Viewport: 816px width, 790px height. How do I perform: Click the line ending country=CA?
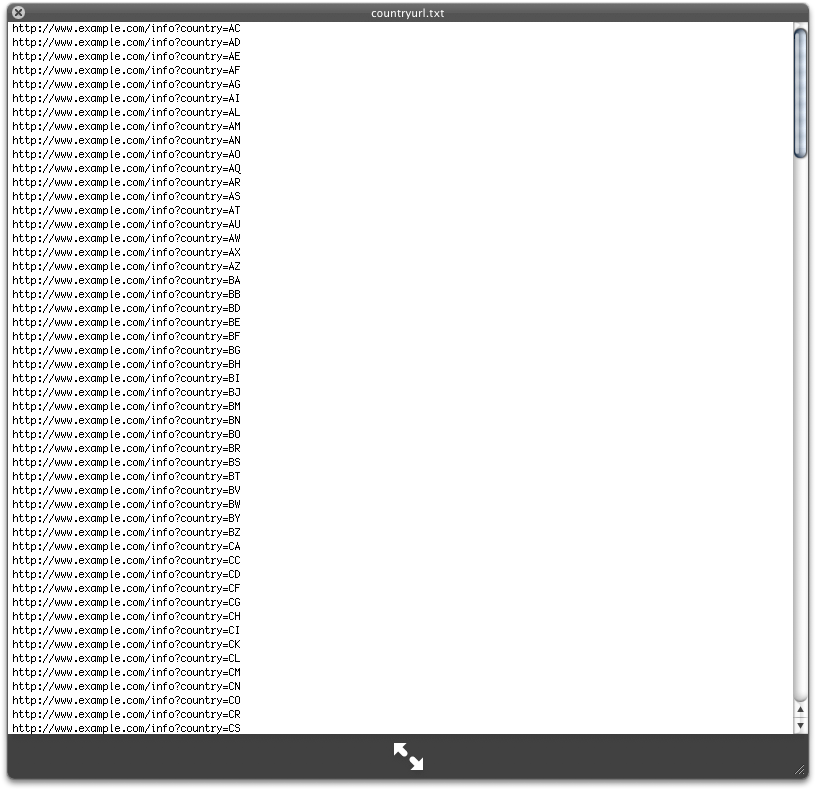[126, 546]
